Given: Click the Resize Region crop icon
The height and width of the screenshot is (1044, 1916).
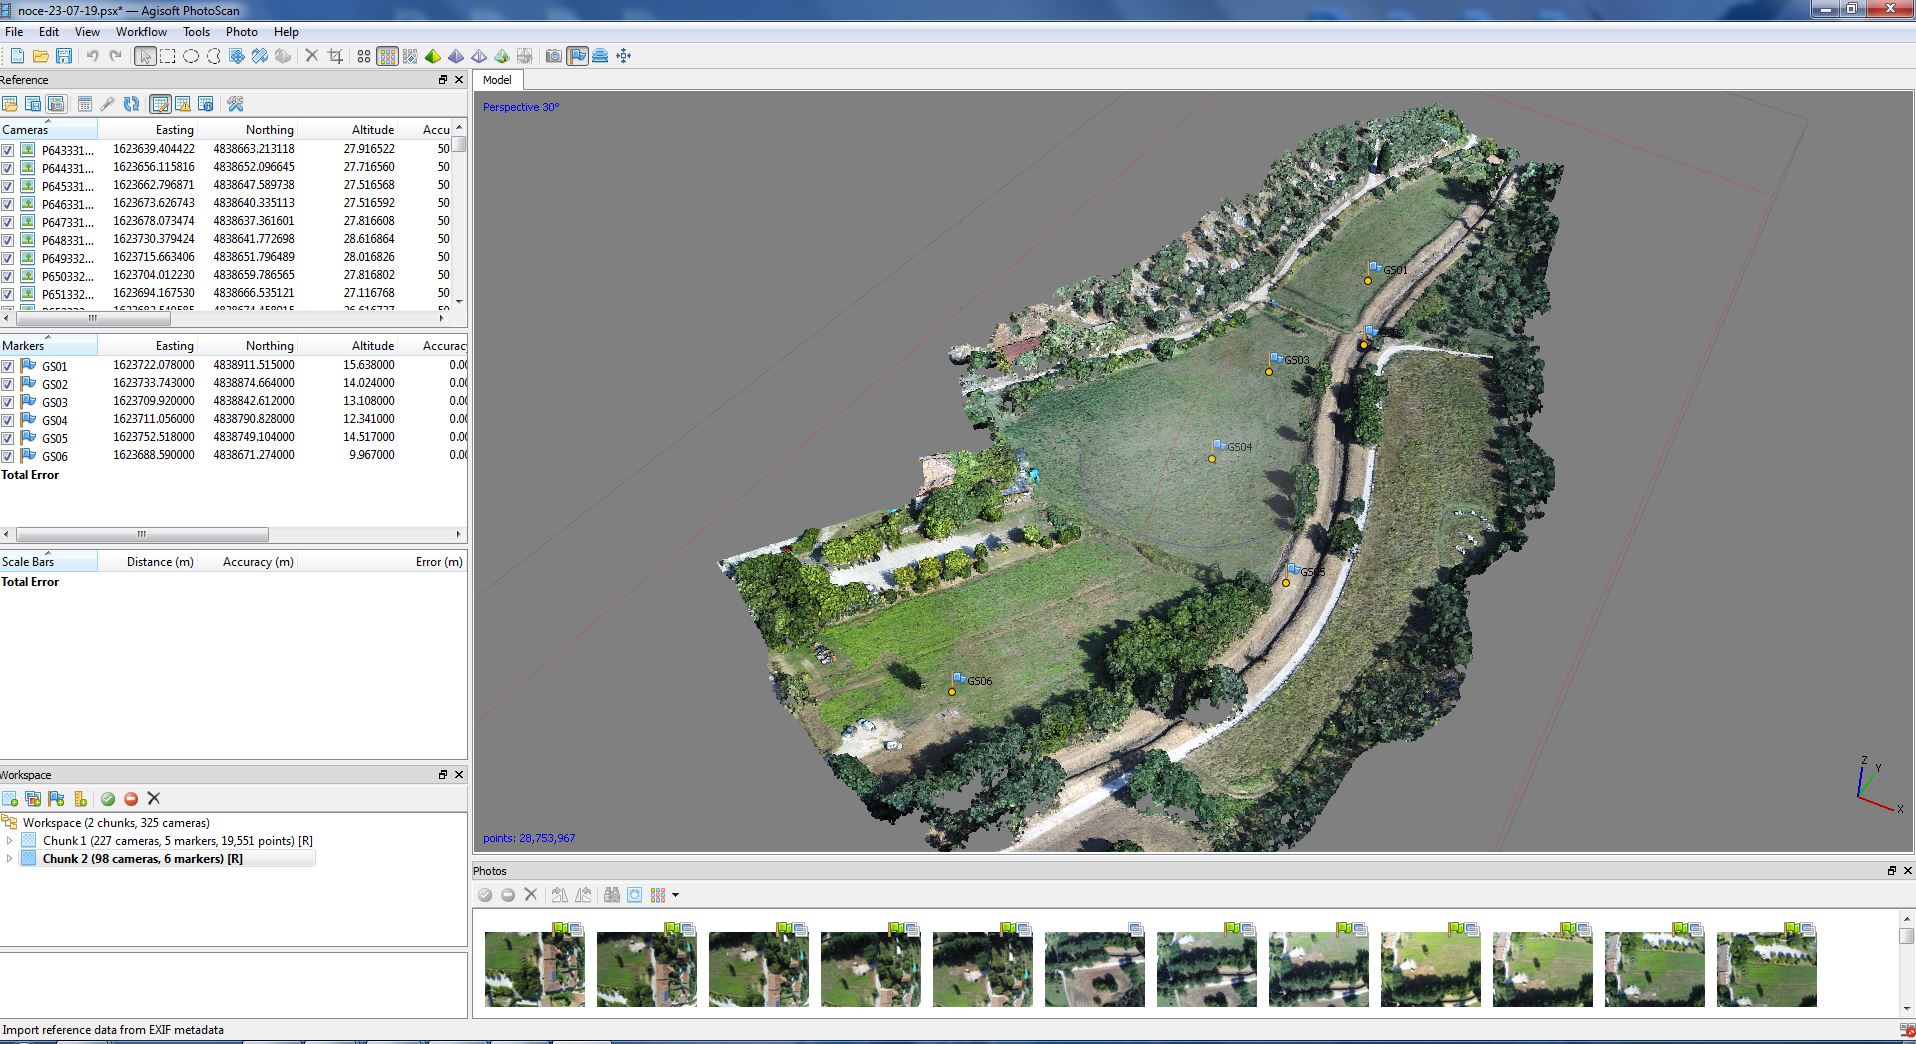Looking at the screenshot, I should tap(335, 56).
